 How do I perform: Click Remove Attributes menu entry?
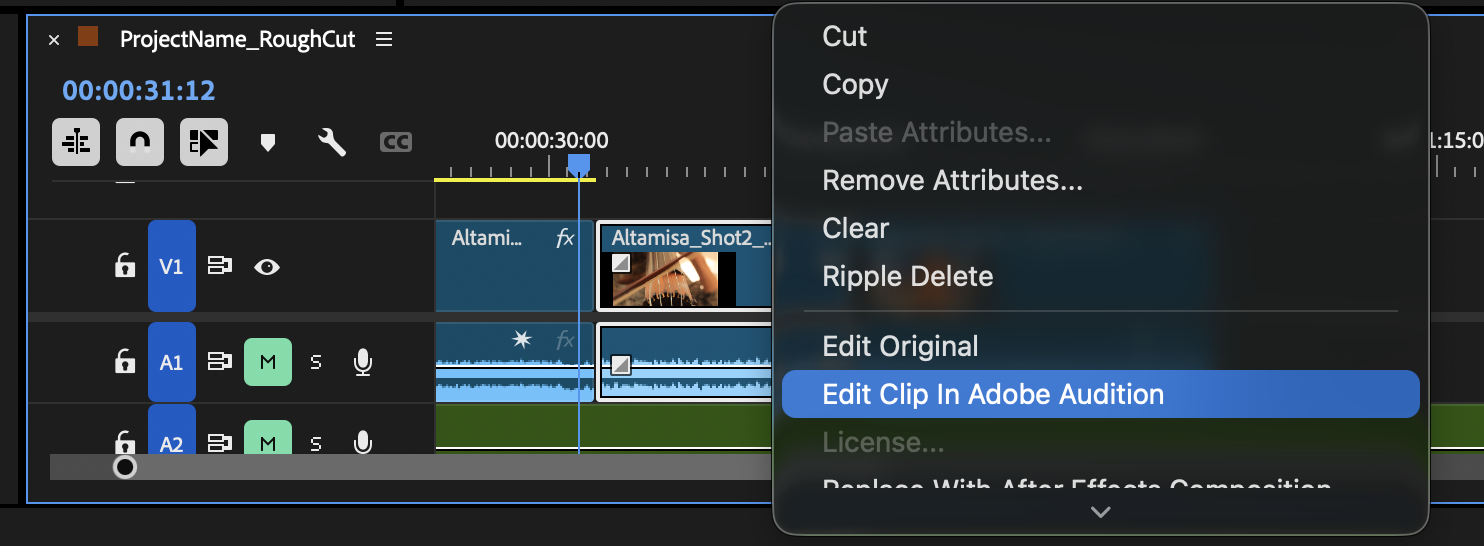tap(952, 180)
